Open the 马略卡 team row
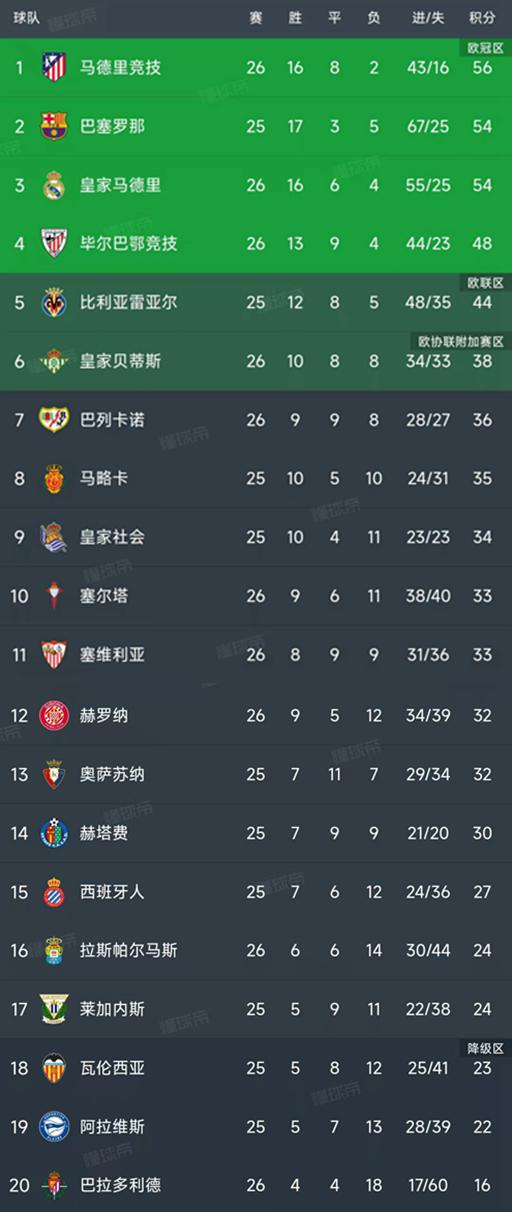512x1212 pixels. pos(256,479)
